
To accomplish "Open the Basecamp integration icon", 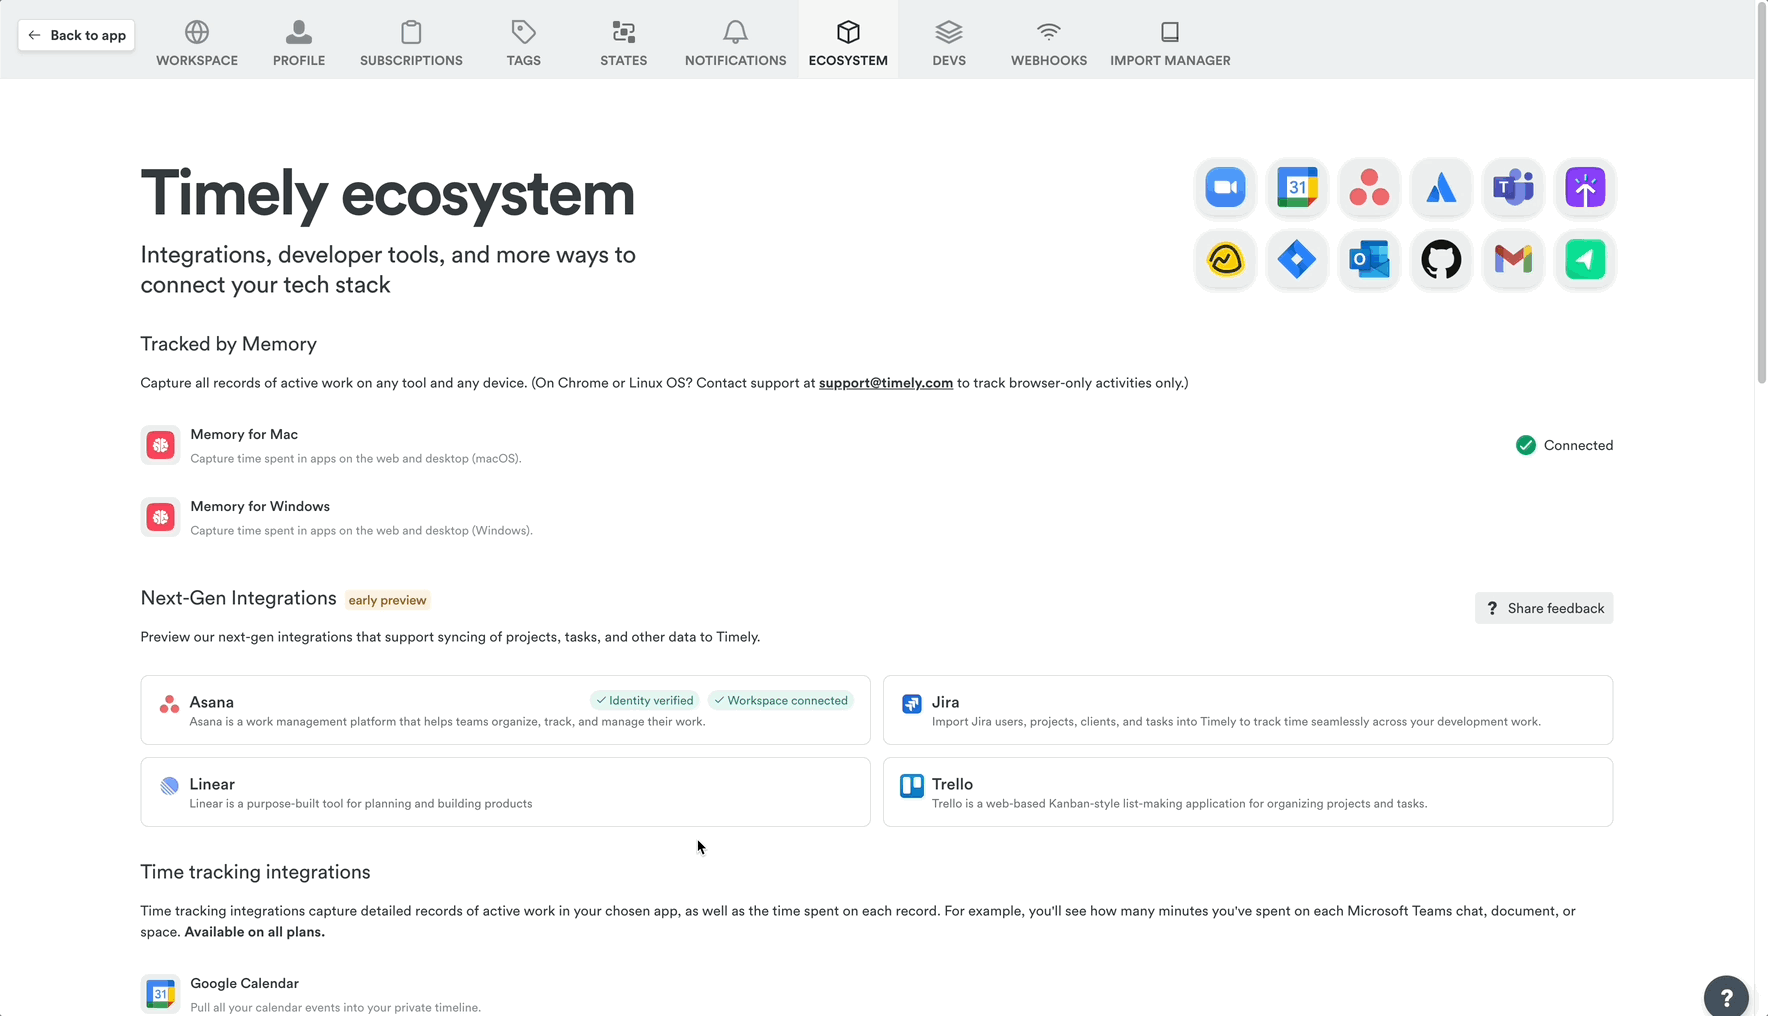I will click(x=1225, y=260).
